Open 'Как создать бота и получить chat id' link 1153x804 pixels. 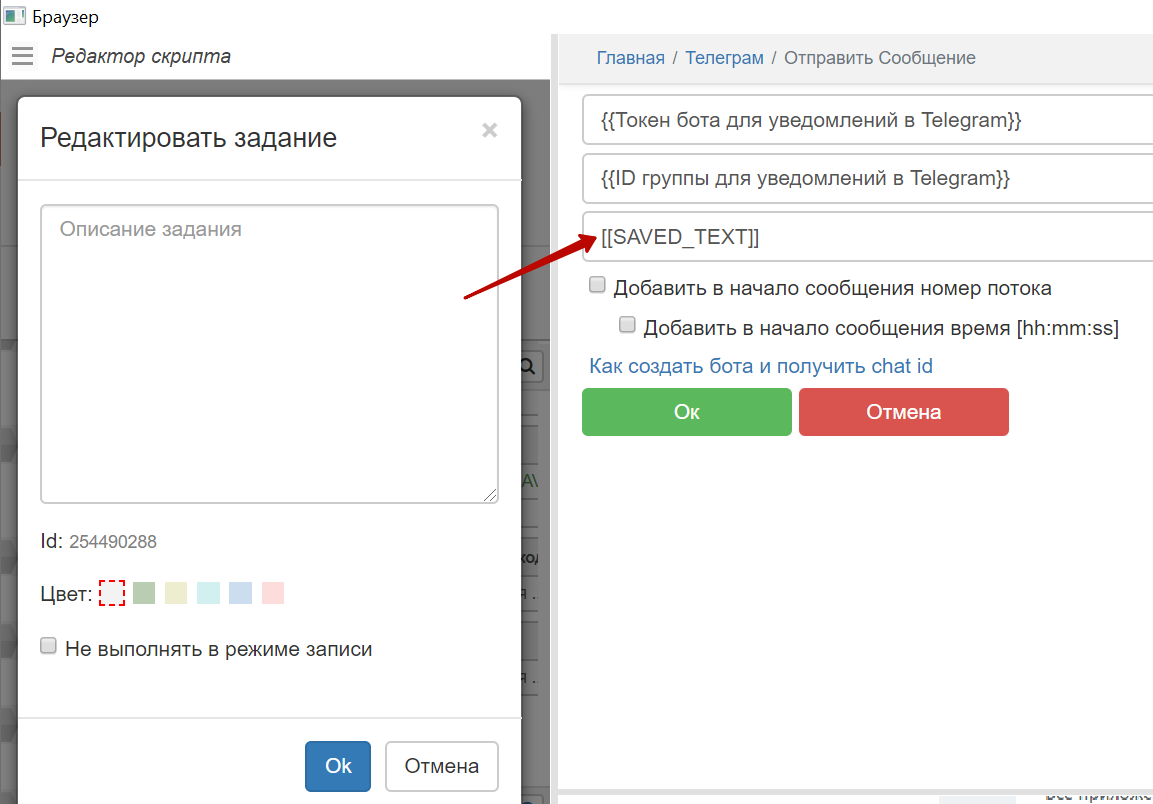point(760,366)
